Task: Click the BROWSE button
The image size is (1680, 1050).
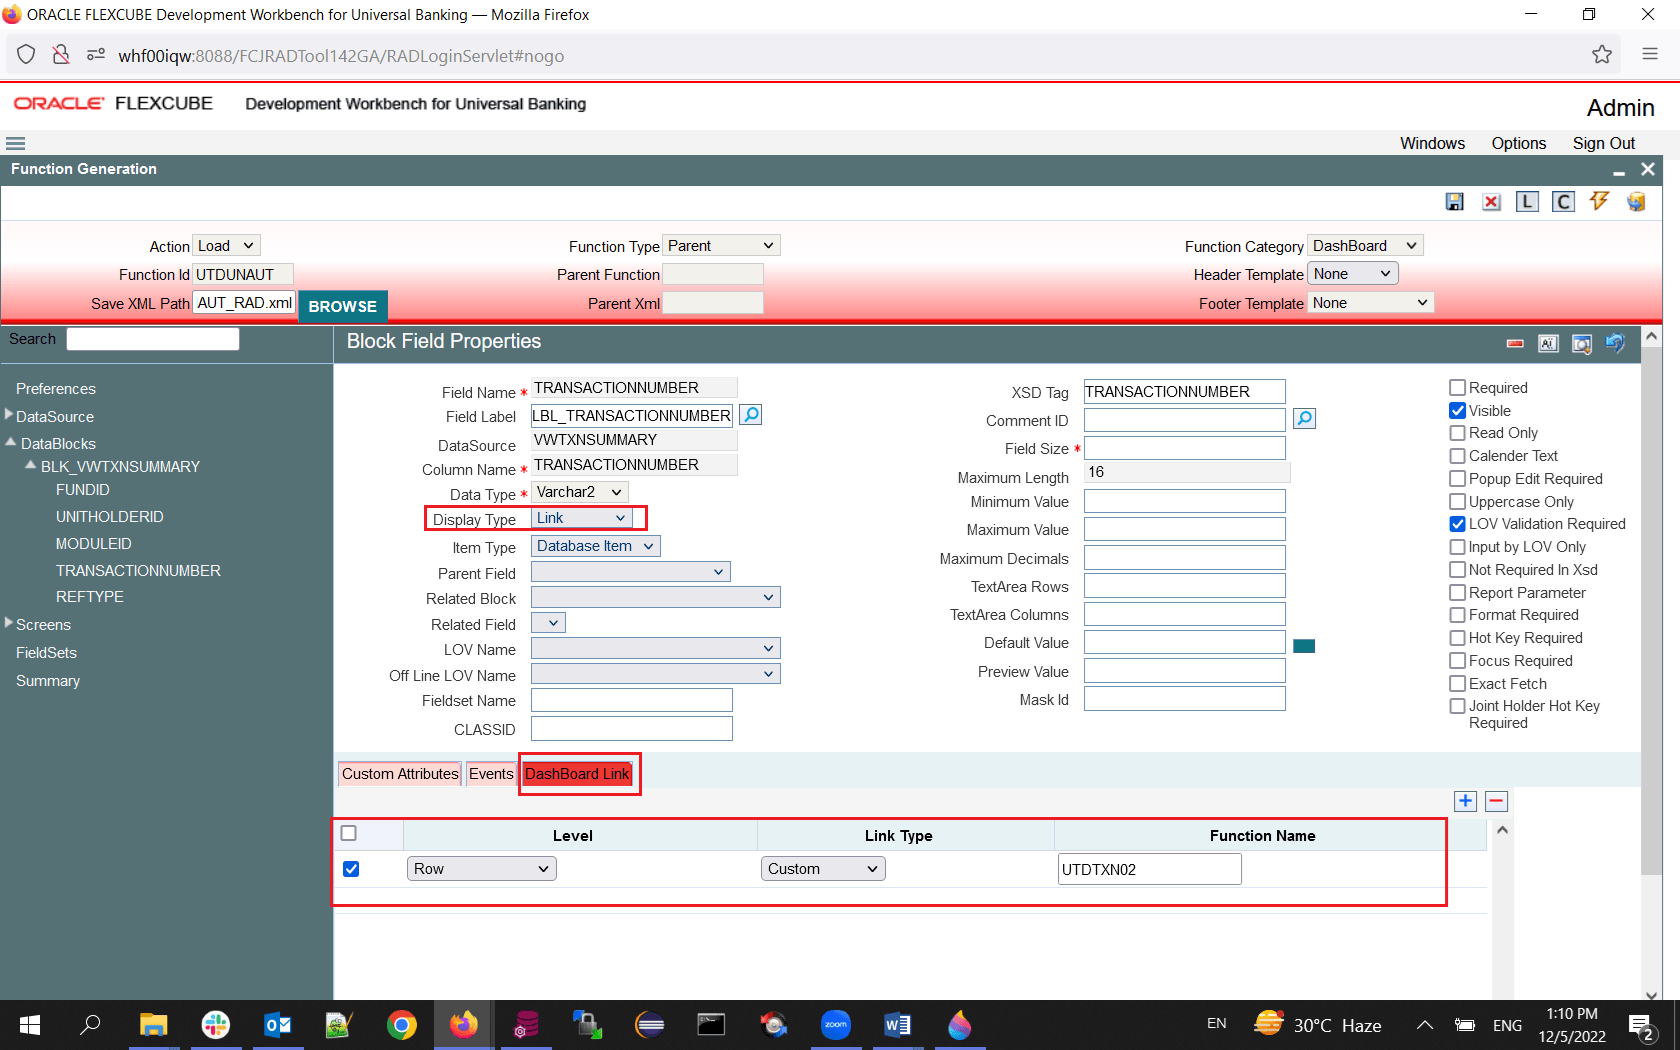Action: (x=343, y=306)
